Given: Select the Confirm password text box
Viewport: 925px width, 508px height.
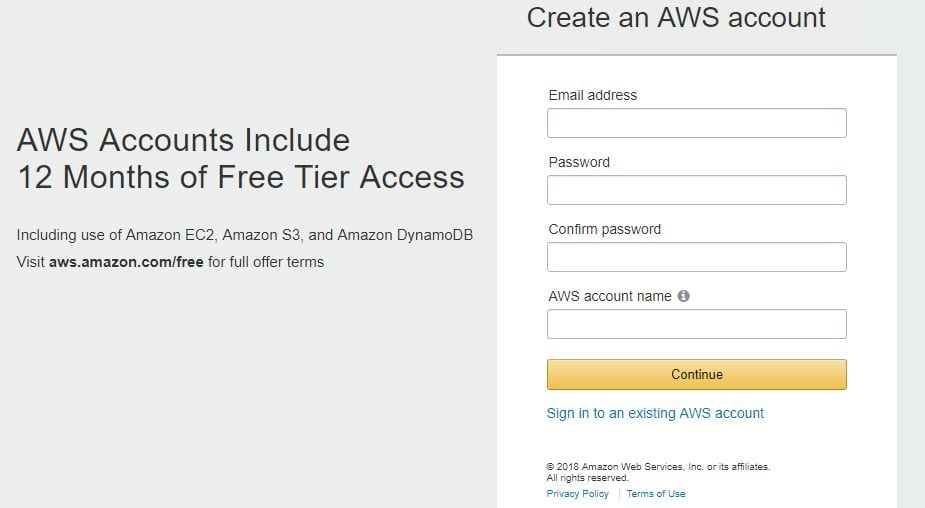Looking at the screenshot, I should (x=697, y=257).
